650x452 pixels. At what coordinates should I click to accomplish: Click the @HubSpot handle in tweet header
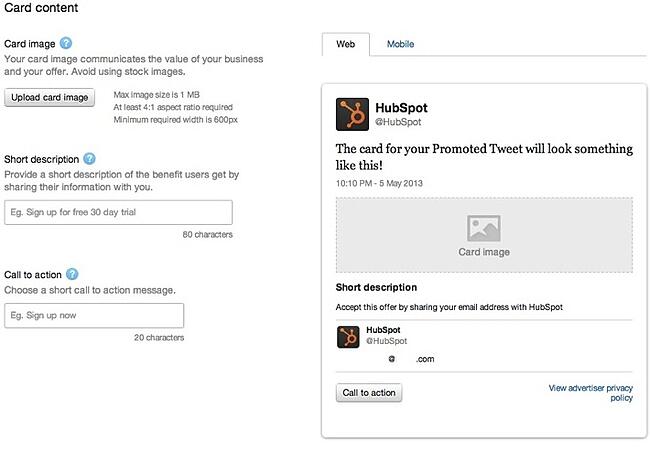398,123
